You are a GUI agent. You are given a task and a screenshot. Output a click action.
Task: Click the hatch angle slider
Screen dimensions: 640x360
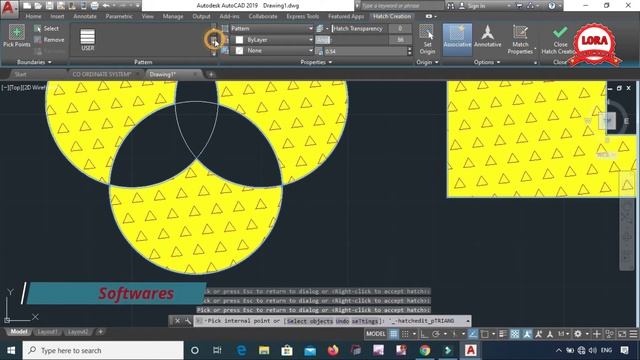(352, 40)
